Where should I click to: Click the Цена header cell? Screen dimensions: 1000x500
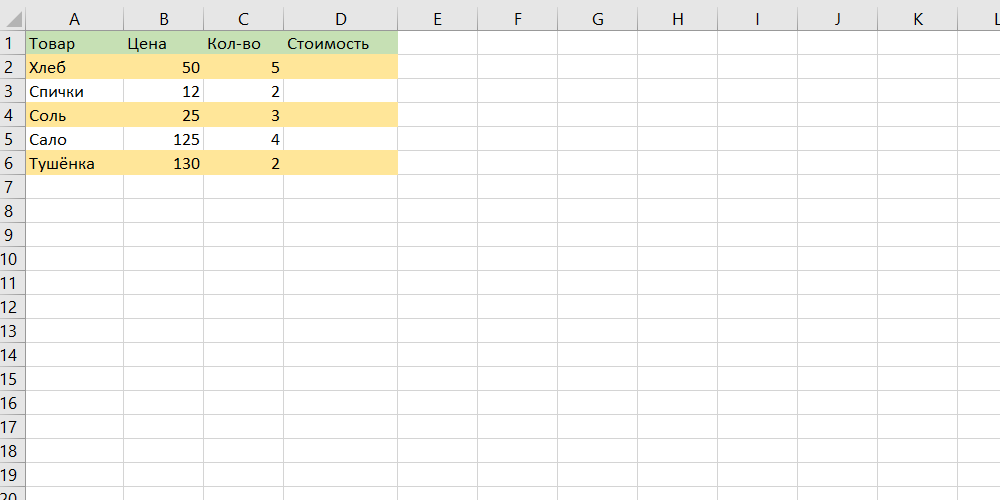click(x=164, y=43)
